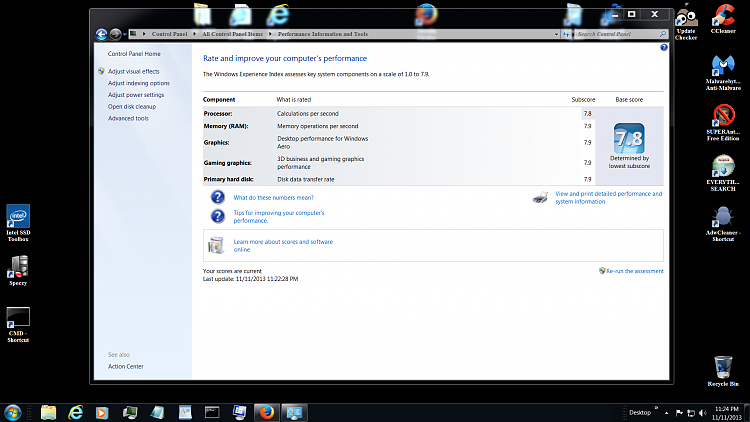Image resolution: width=750 pixels, height=422 pixels.
Task: Expand the arrow after All Control Panel Items
Action: [270, 34]
